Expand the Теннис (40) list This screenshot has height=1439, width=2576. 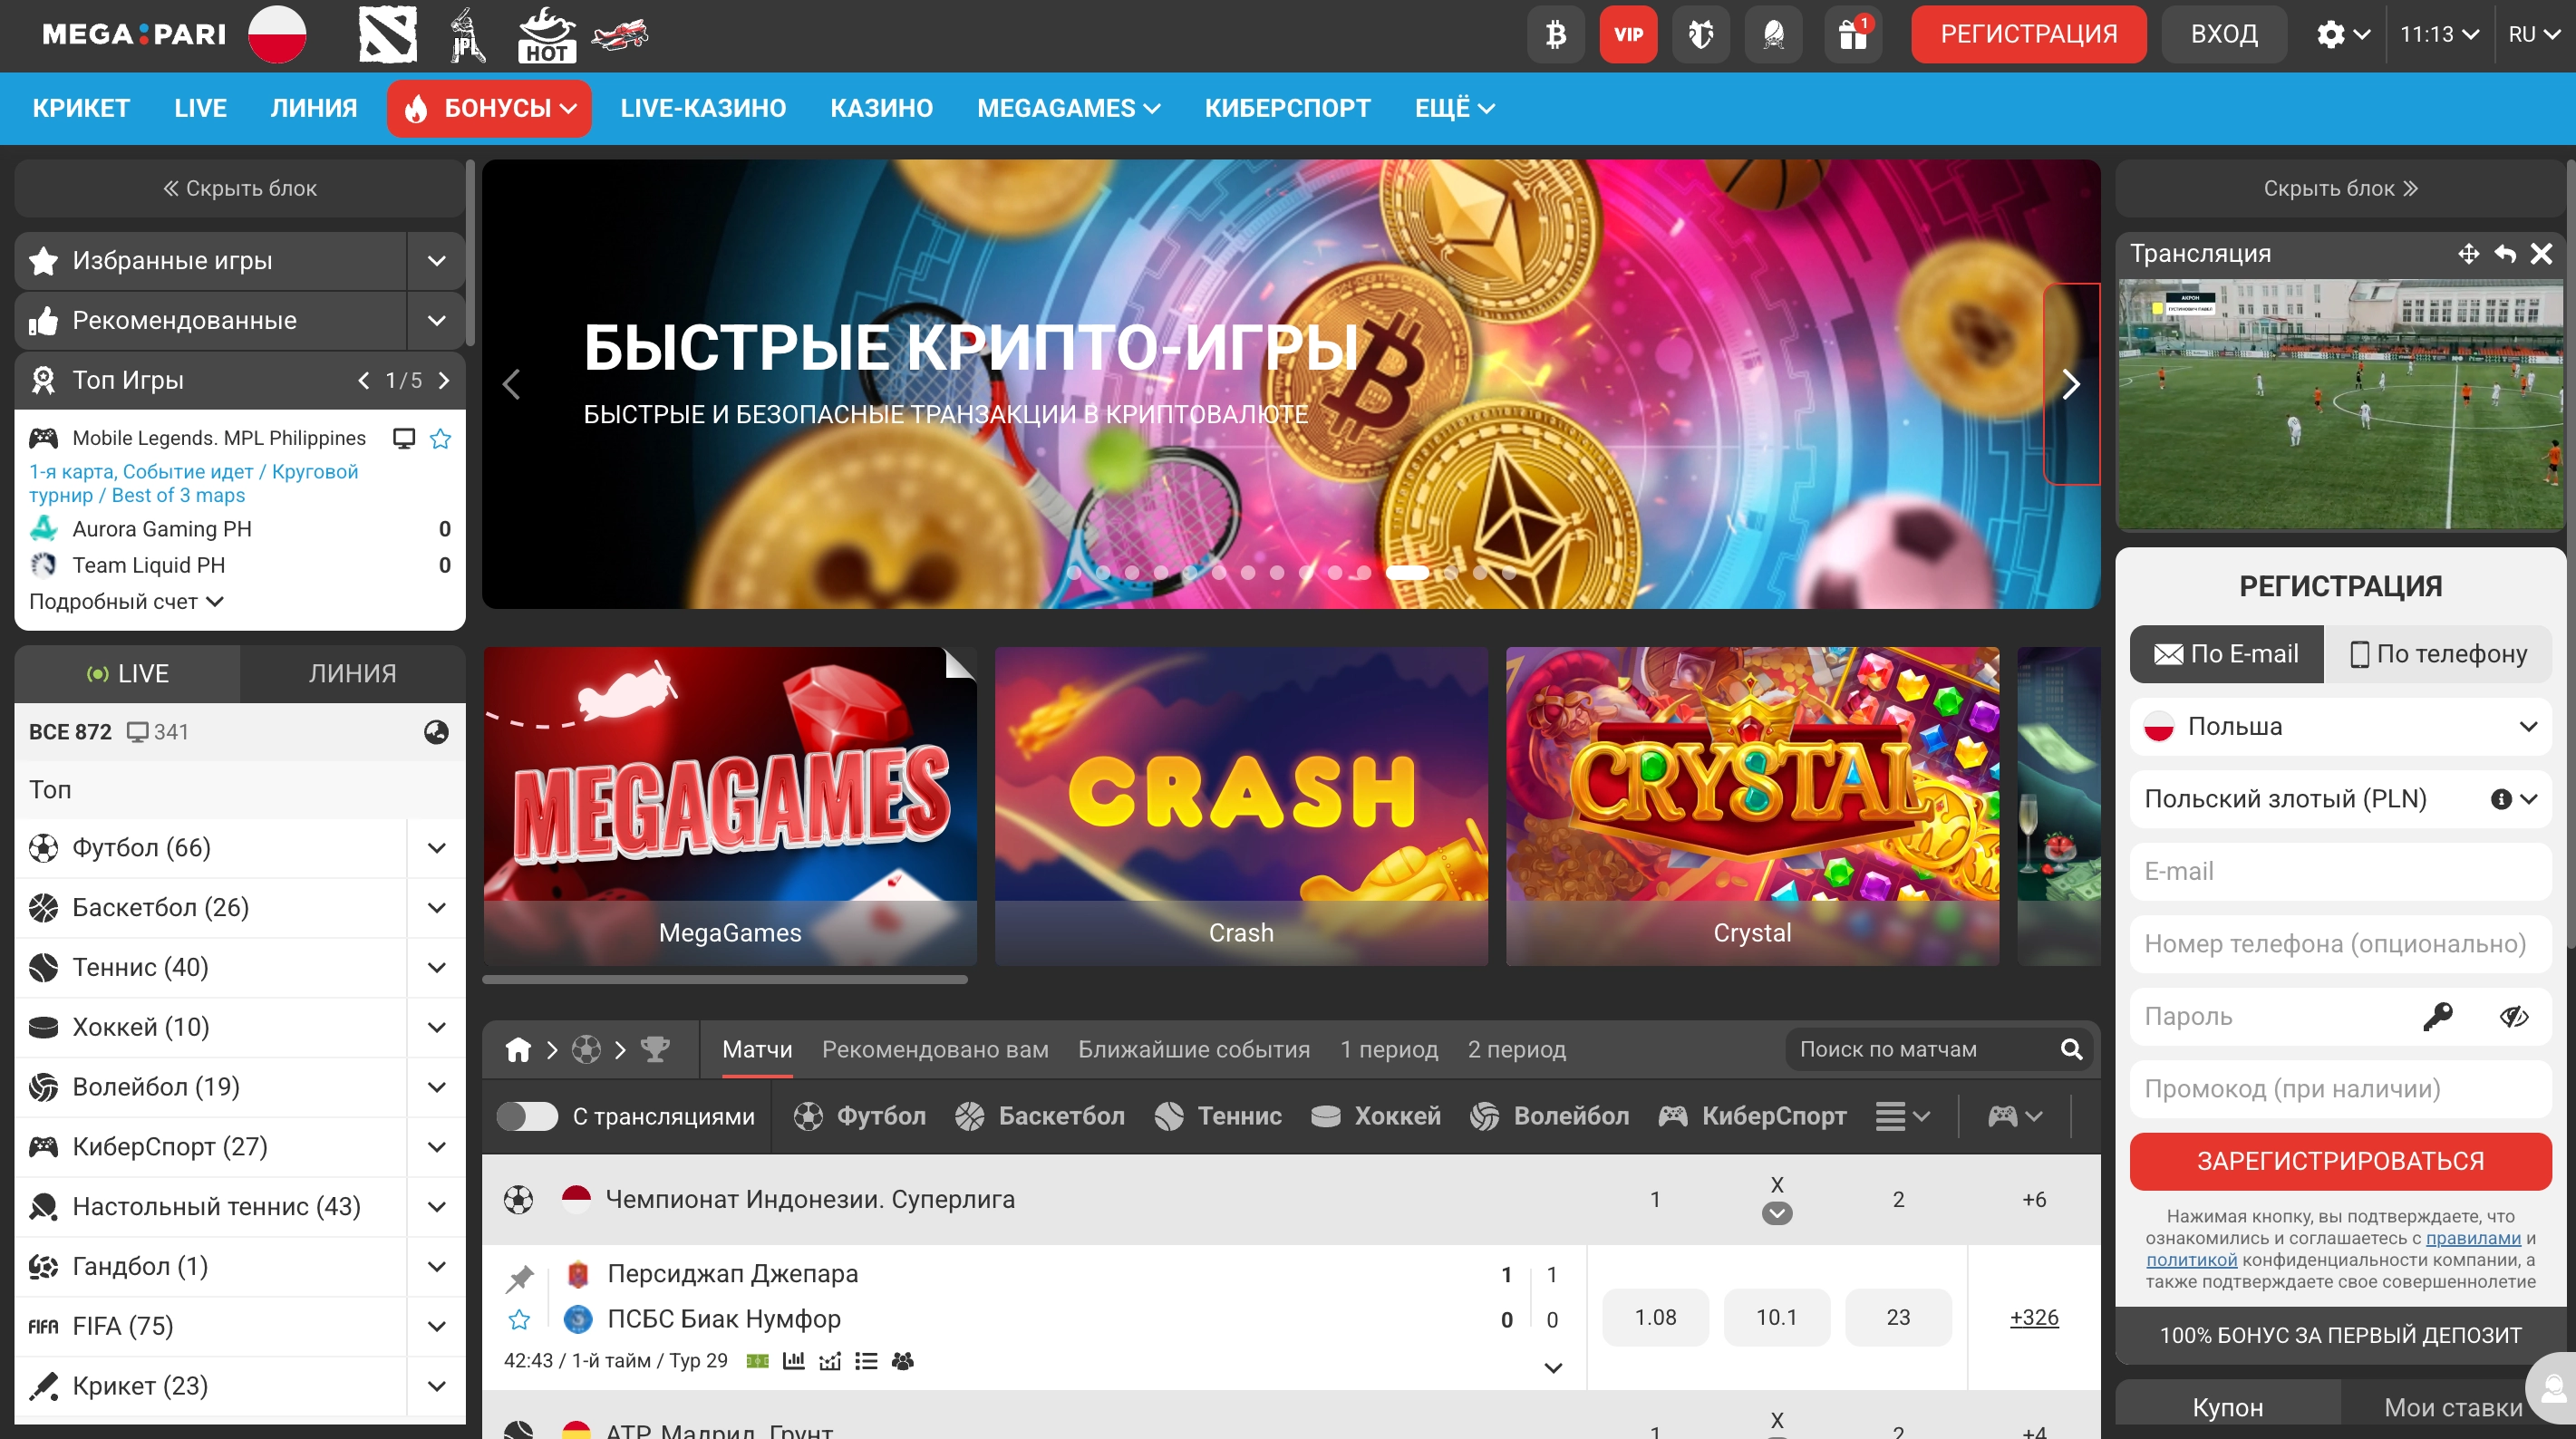point(437,967)
